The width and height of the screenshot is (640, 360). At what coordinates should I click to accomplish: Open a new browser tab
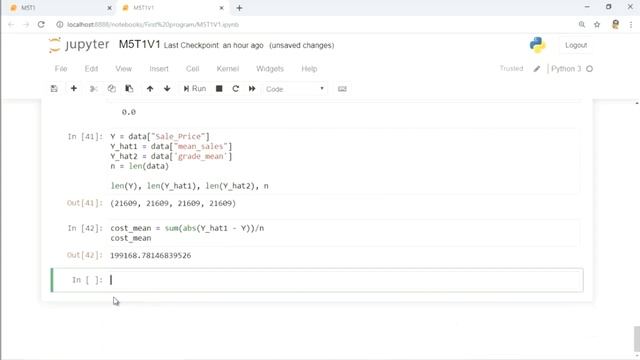tap(240, 8)
